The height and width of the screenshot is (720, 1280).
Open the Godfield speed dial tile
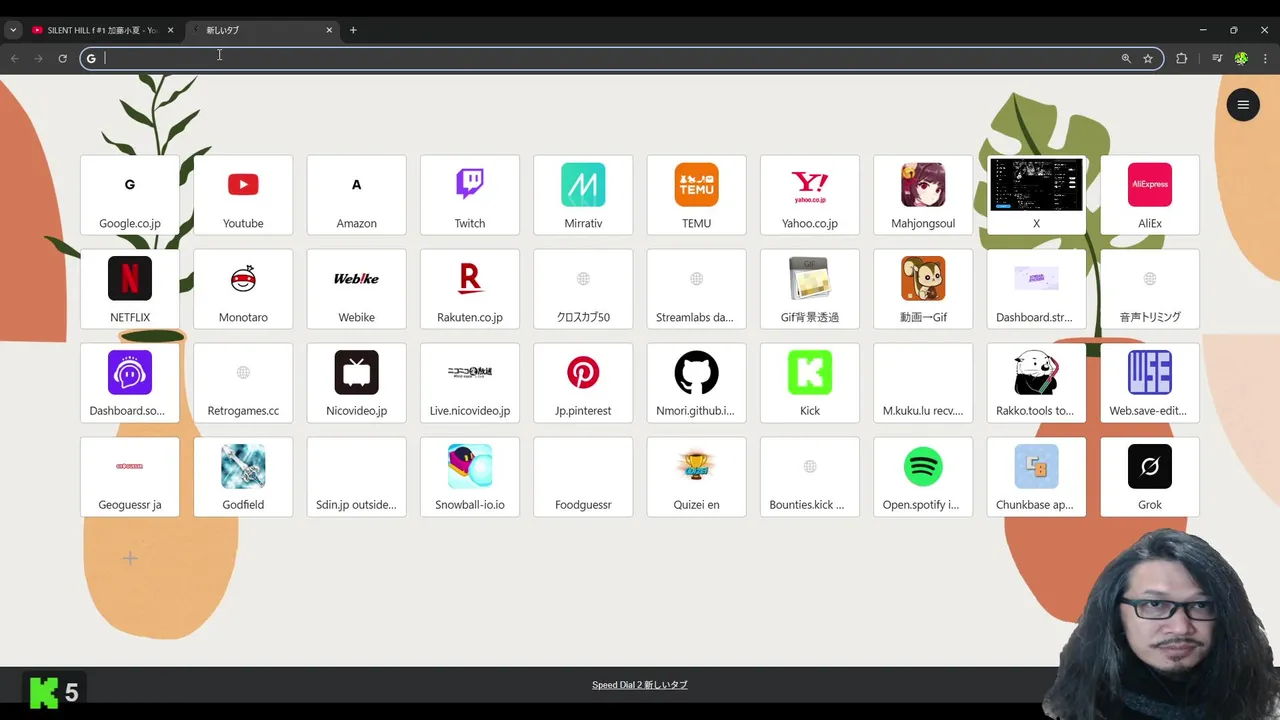click(x=243, y=477)
